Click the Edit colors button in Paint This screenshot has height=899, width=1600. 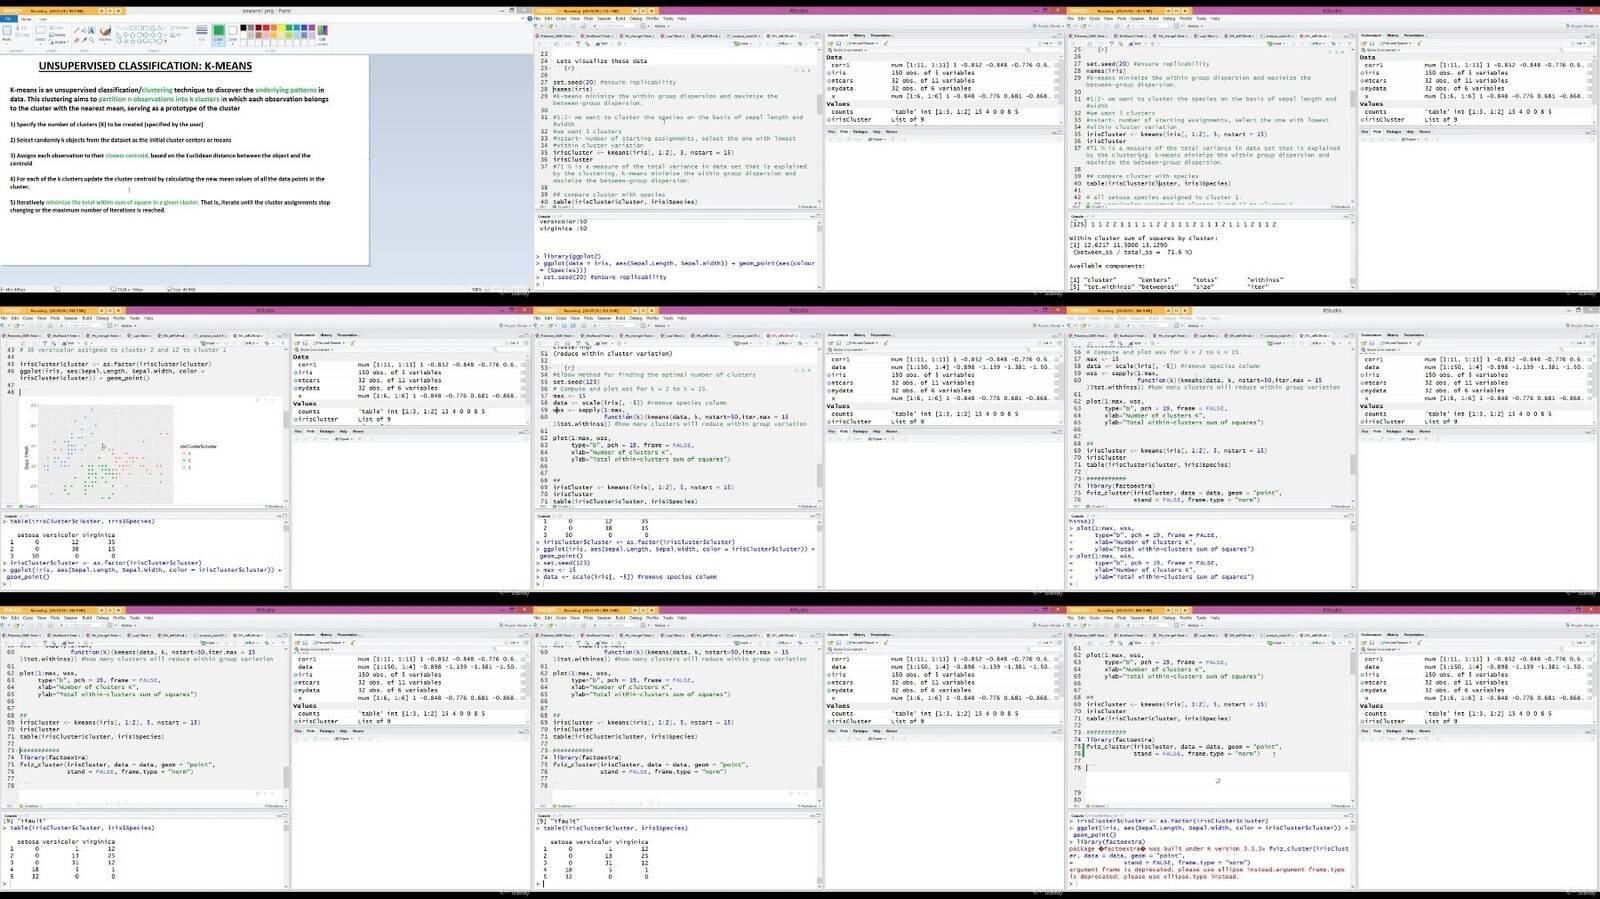[322, 35]
